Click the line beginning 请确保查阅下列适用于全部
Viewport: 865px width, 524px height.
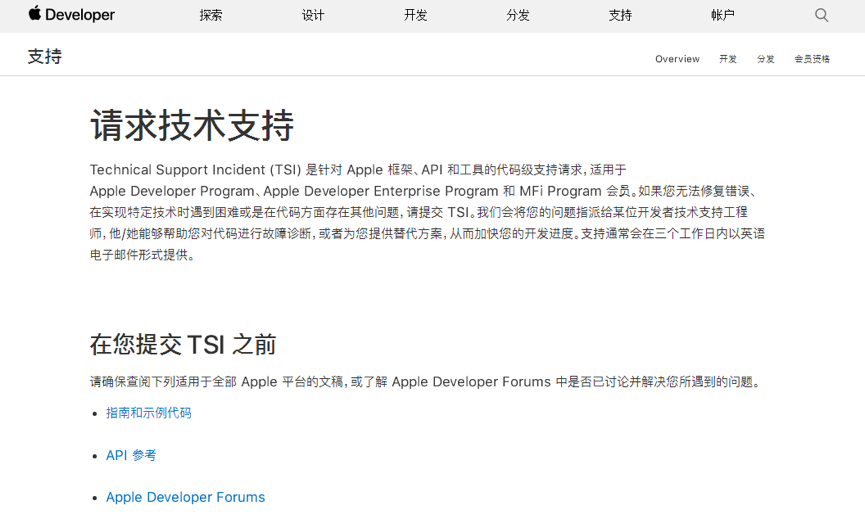pos(426,382)
